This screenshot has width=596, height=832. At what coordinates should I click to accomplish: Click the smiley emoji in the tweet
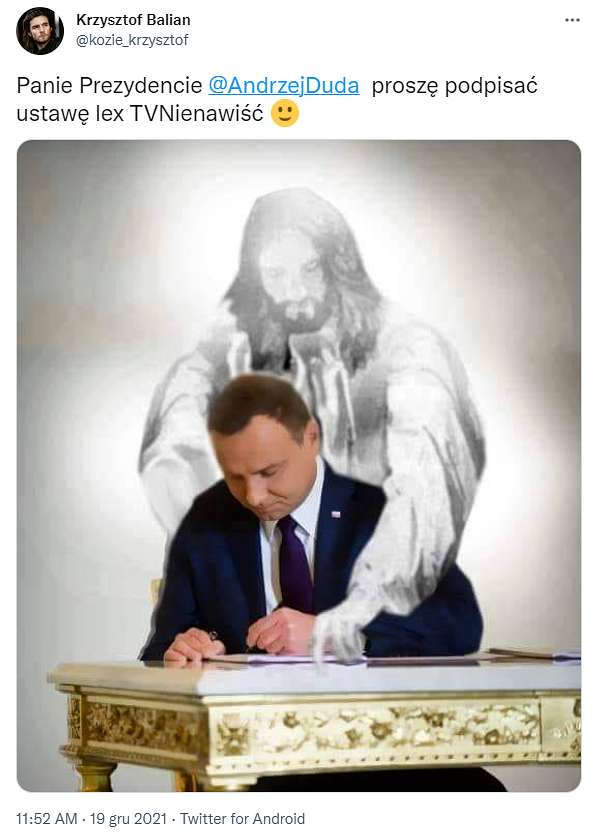click(x=285, y=113)
